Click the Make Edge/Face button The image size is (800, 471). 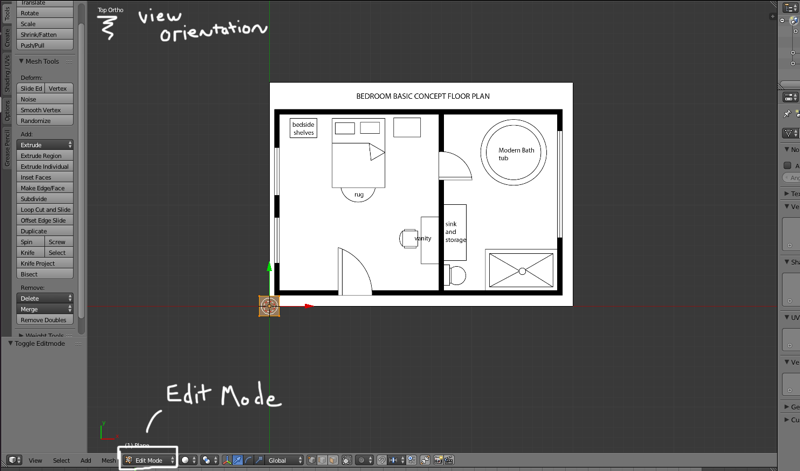pyautogui.click(x=45, y=188)
